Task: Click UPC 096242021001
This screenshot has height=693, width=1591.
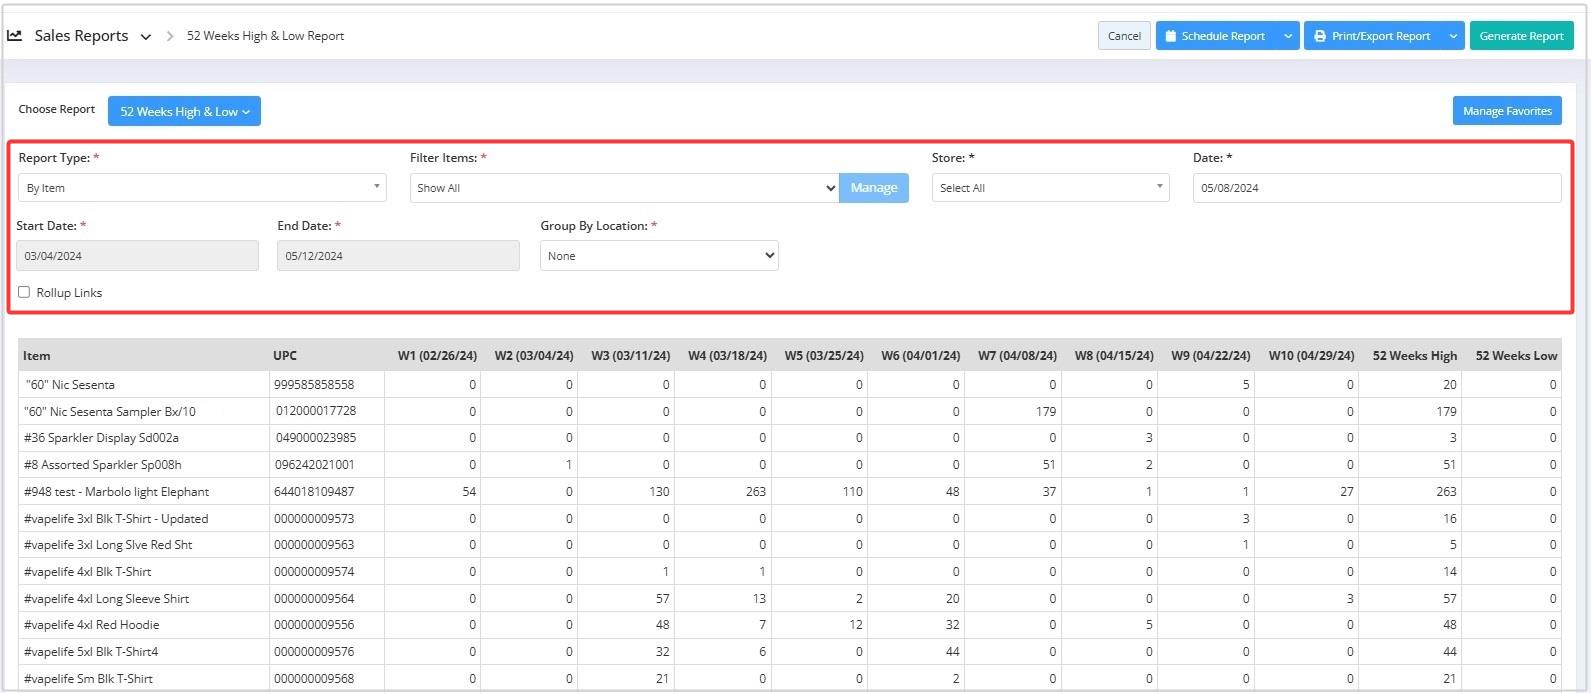Action: click(x=314, y=465)
